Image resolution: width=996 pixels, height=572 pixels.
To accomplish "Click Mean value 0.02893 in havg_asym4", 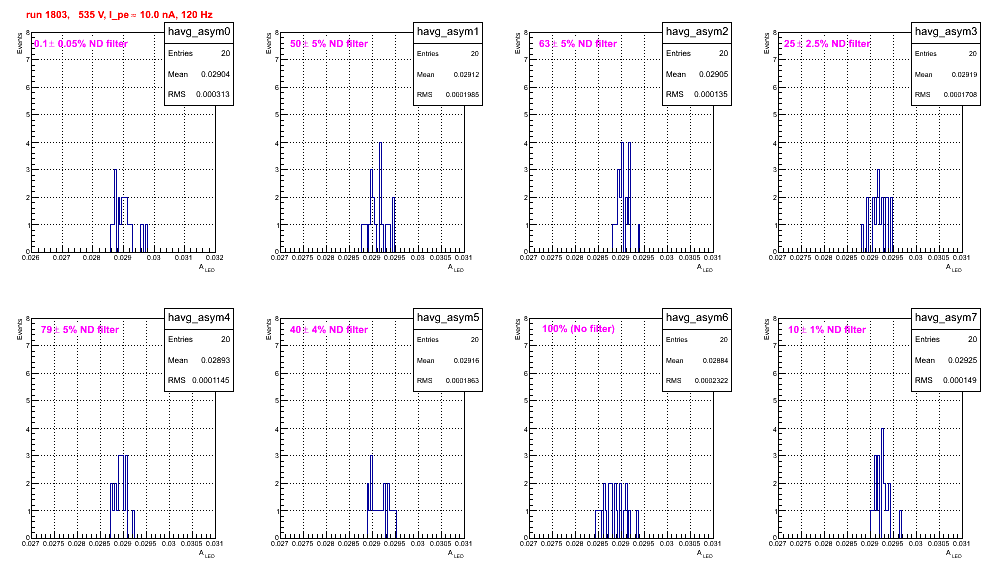I will pyautogui.click(x=215, y=360).
